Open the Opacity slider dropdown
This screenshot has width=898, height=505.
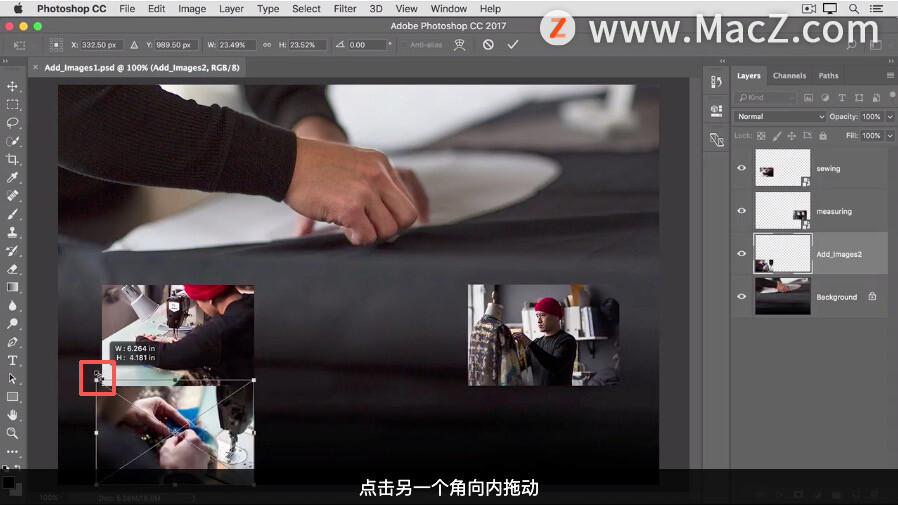pos(890,117)
